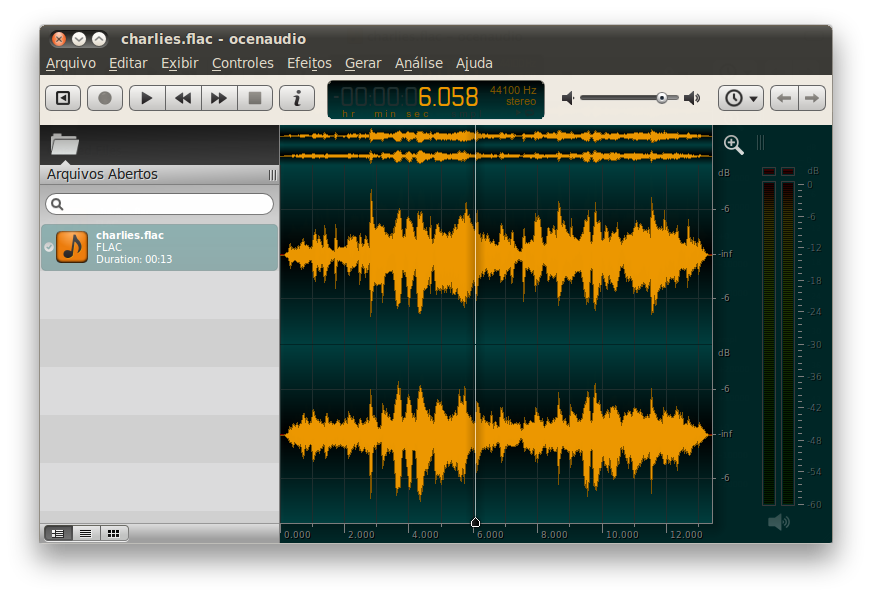Screen dimensions: 872x597
Task: Open the panel grip above the level meters
Action: [760, 141]
